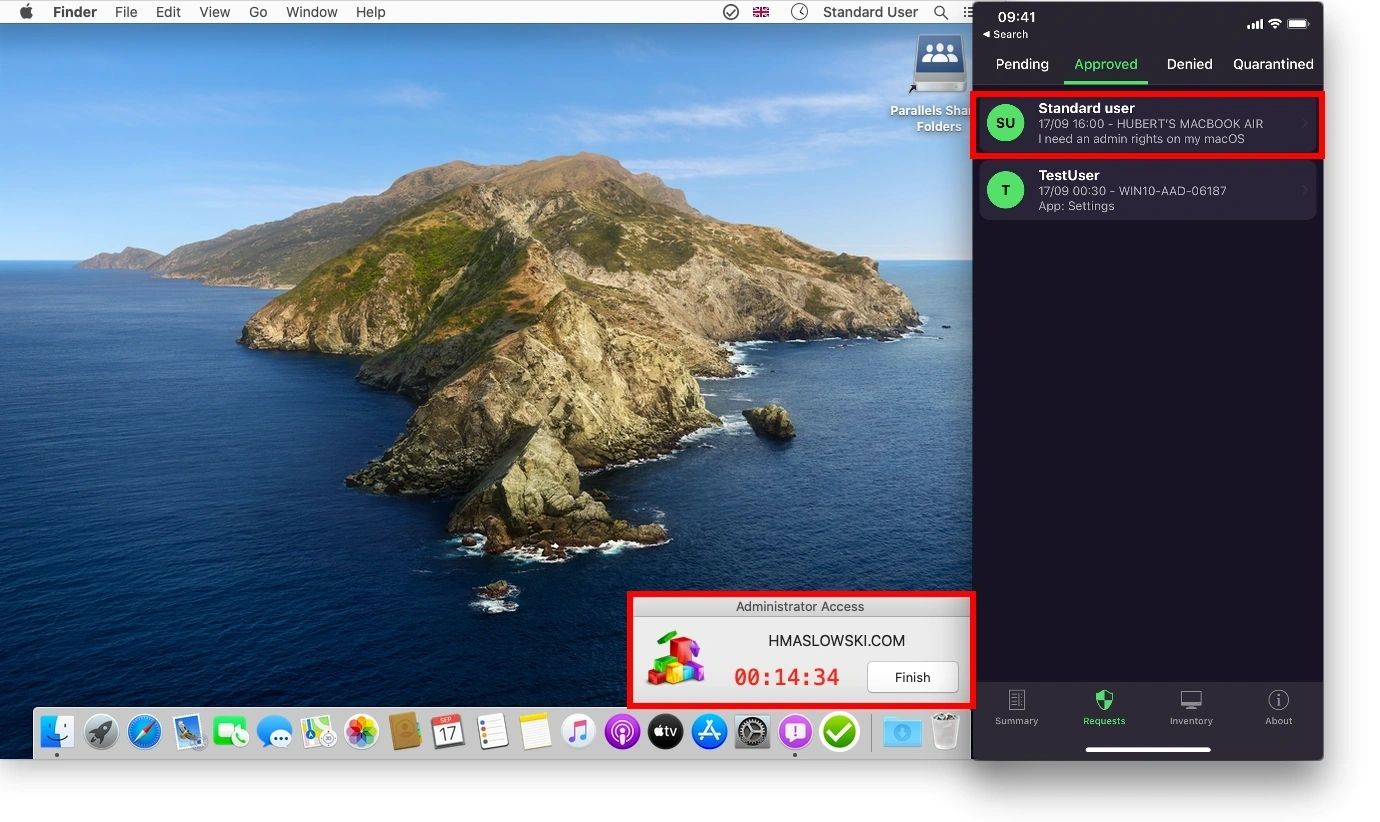
Task: Open the About section in phone app
Action: coord(1279,707)
